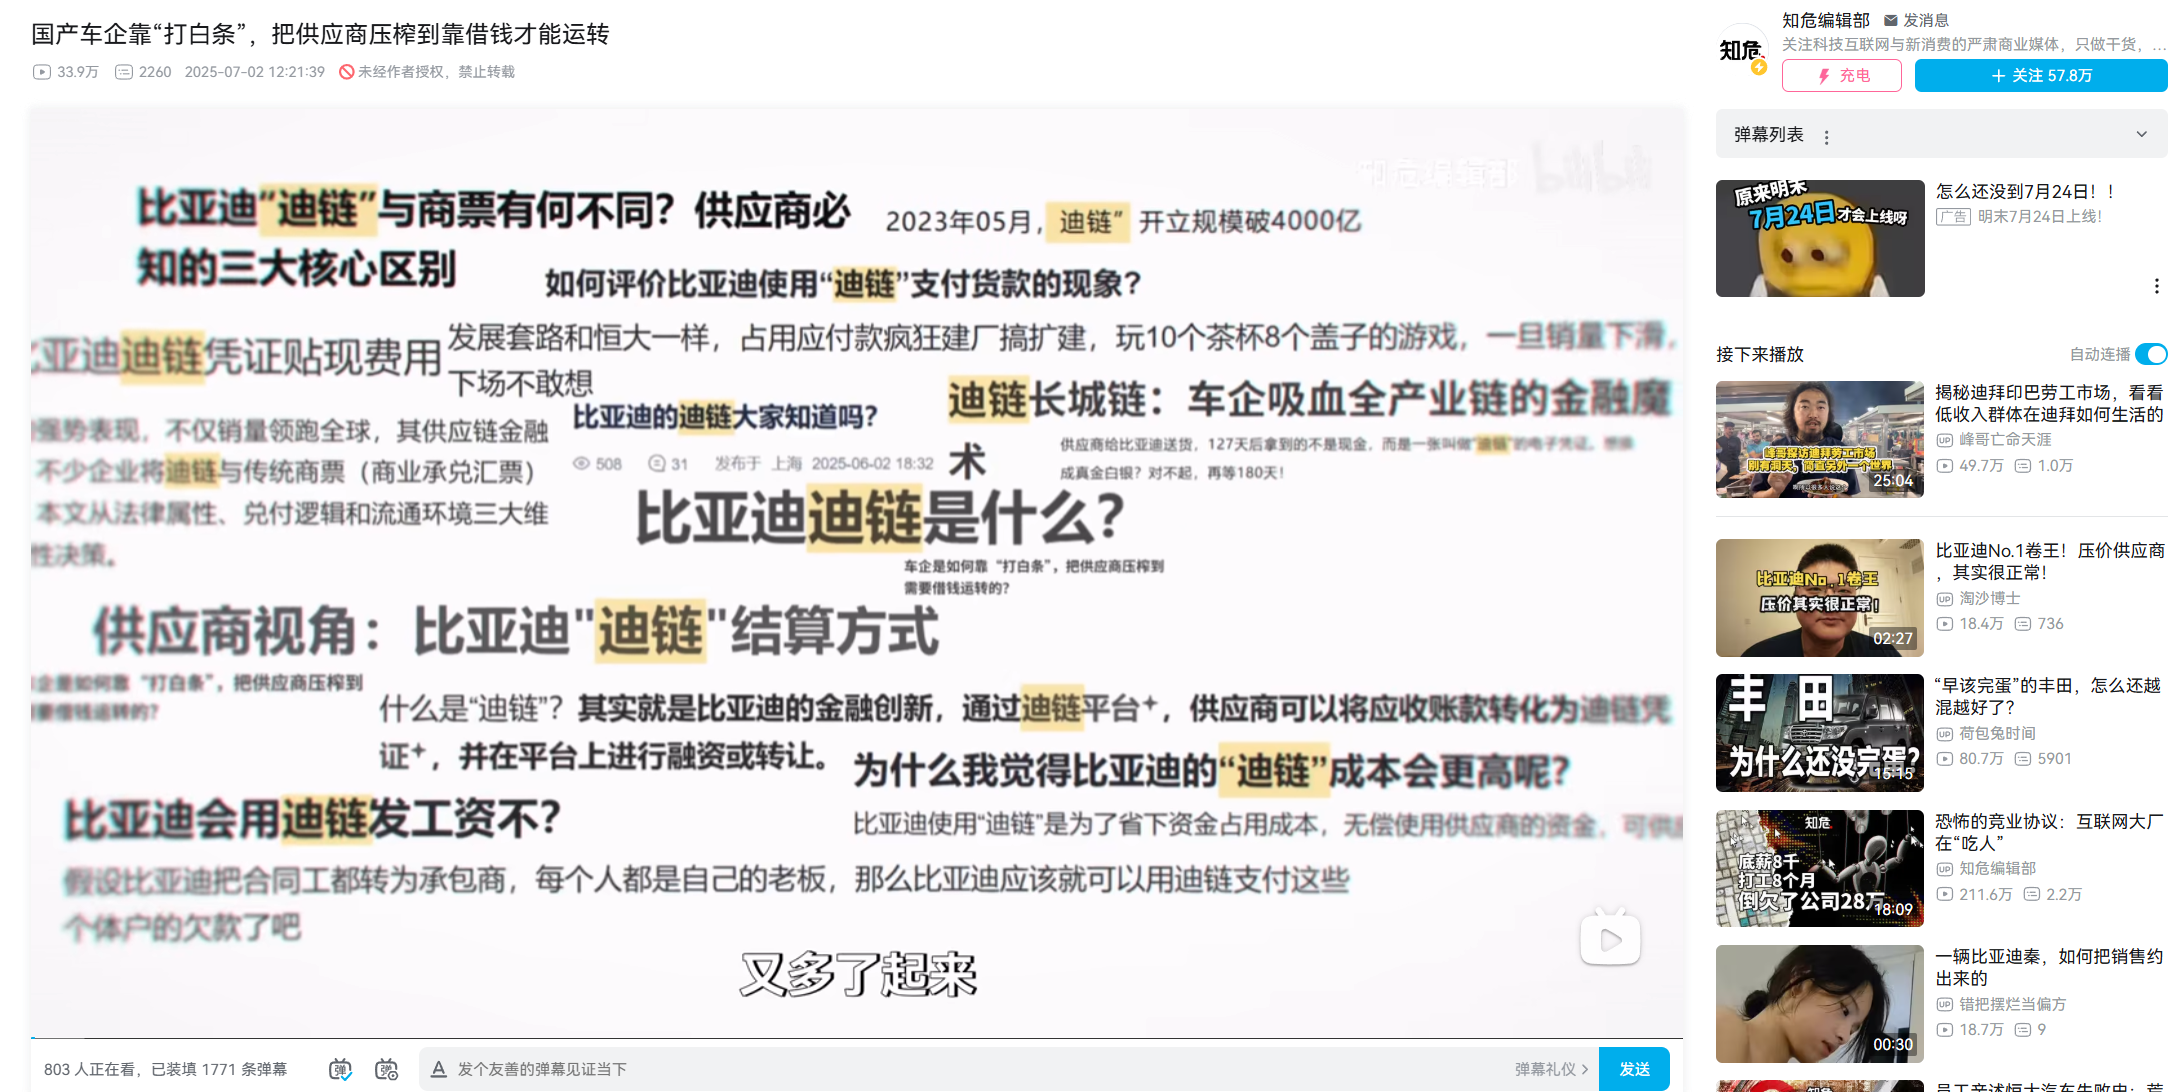Click the 49.7万 play count of Dubai video
This screenshot has width=2184, height=1092.
click(x=1970, y=466)
